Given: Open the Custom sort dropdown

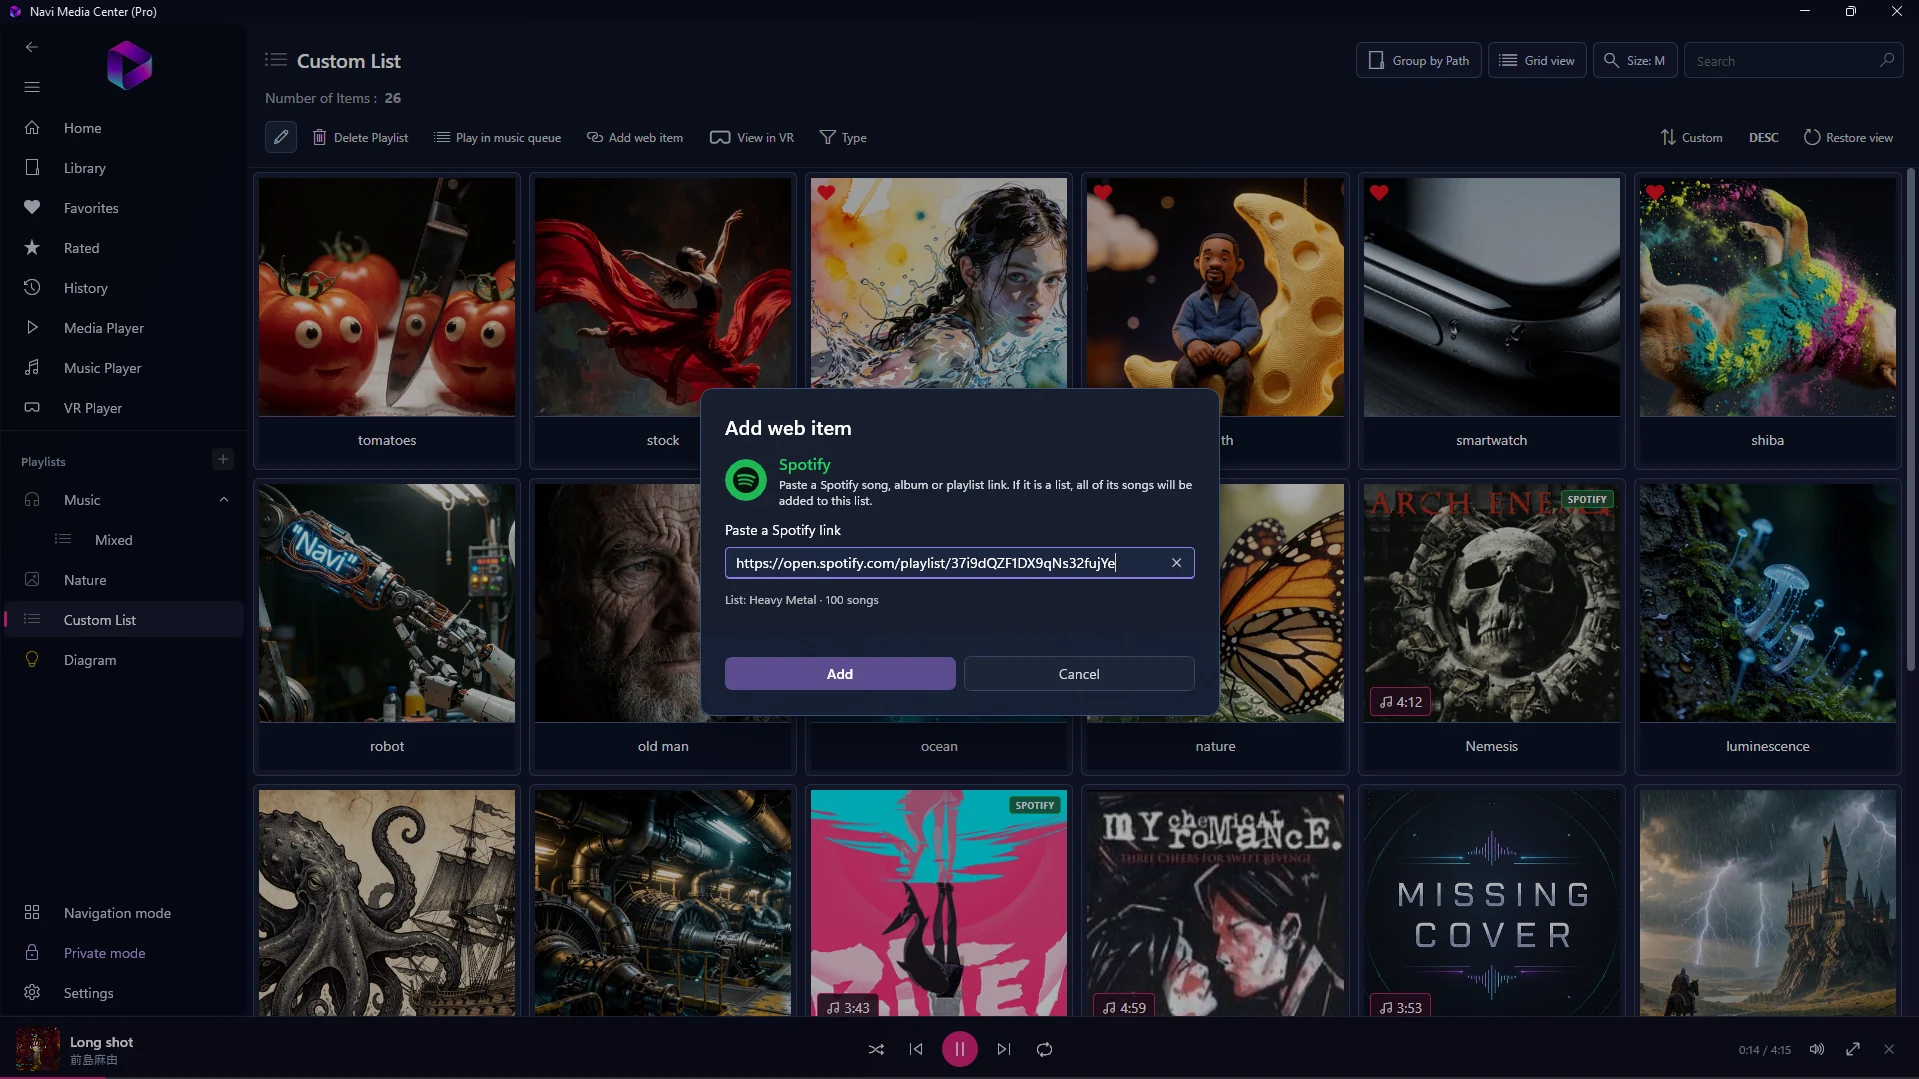Looking at the screenshot, I should (x=1691, y=138).
